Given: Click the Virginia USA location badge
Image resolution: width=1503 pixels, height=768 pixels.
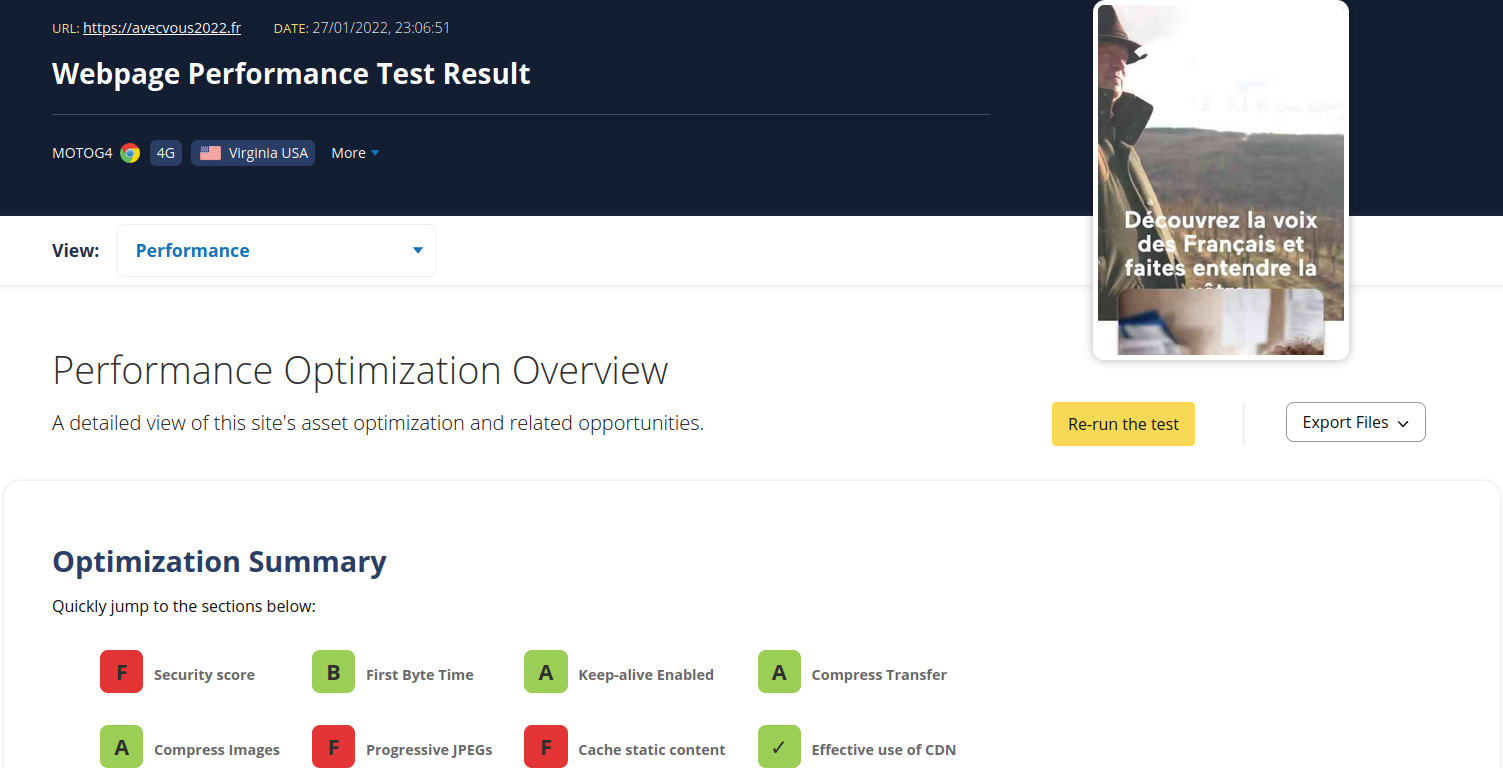Looking at the screenshot, I should click(252, 152).
